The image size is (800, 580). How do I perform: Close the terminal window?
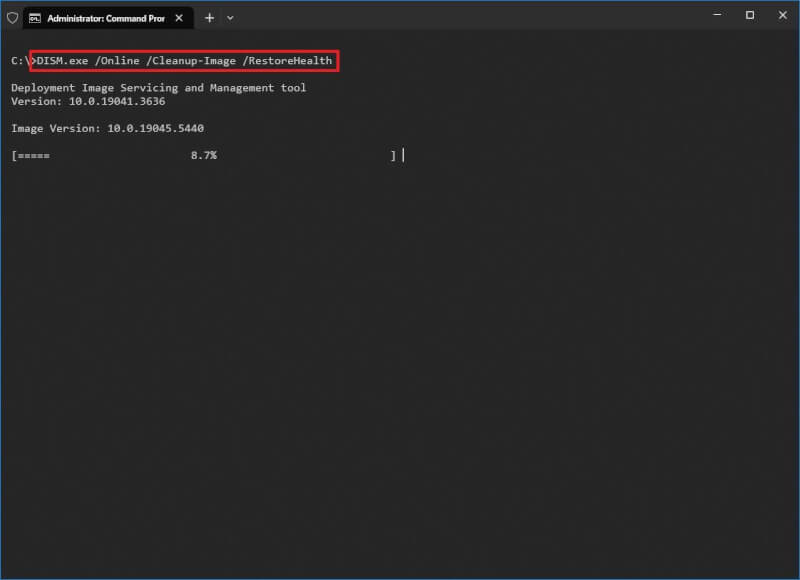click(x=783, y=15)
